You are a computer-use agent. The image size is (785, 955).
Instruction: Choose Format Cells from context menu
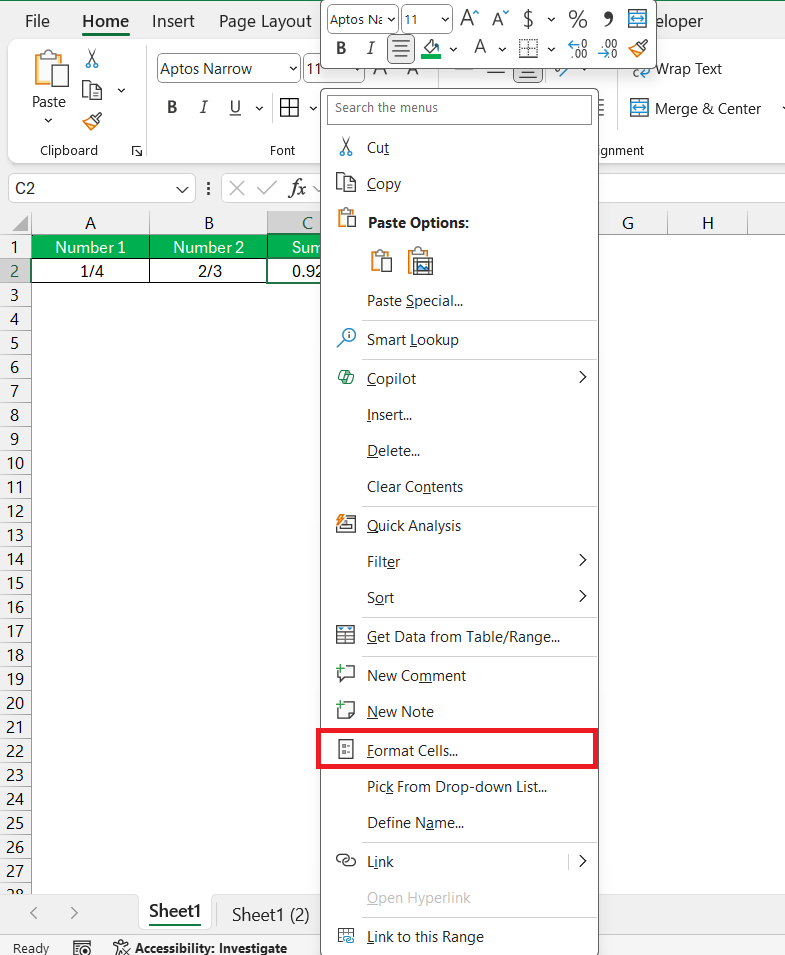point(459,750)
